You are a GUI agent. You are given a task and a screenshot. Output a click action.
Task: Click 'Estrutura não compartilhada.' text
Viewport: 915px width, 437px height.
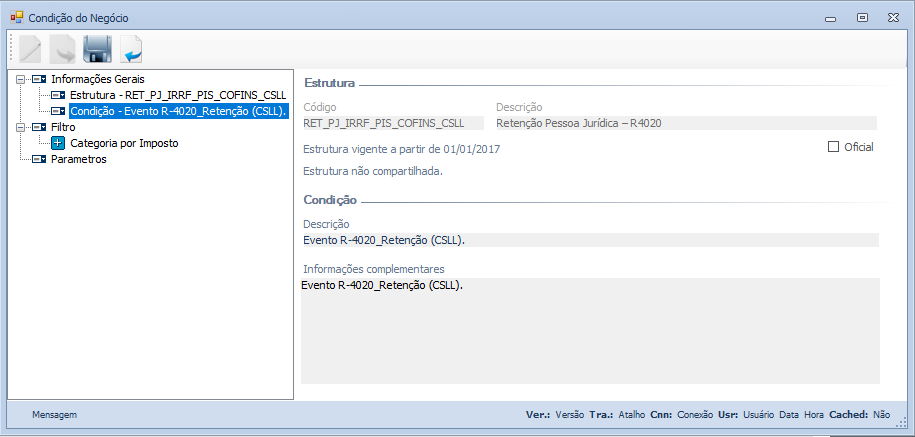pyautogui.click(x=373, y=172)
